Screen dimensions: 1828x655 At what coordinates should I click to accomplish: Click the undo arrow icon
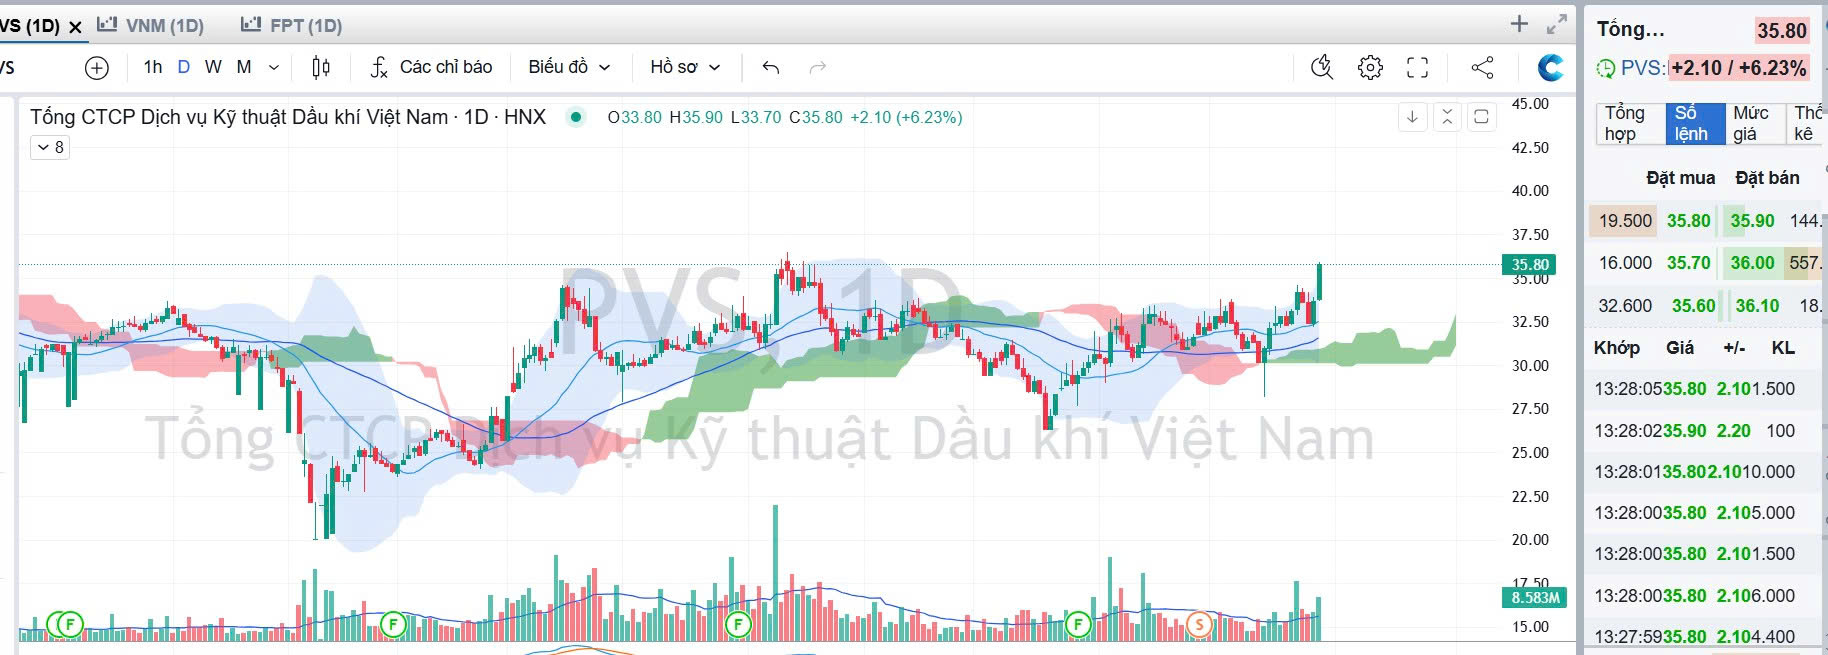coord(770,67)
